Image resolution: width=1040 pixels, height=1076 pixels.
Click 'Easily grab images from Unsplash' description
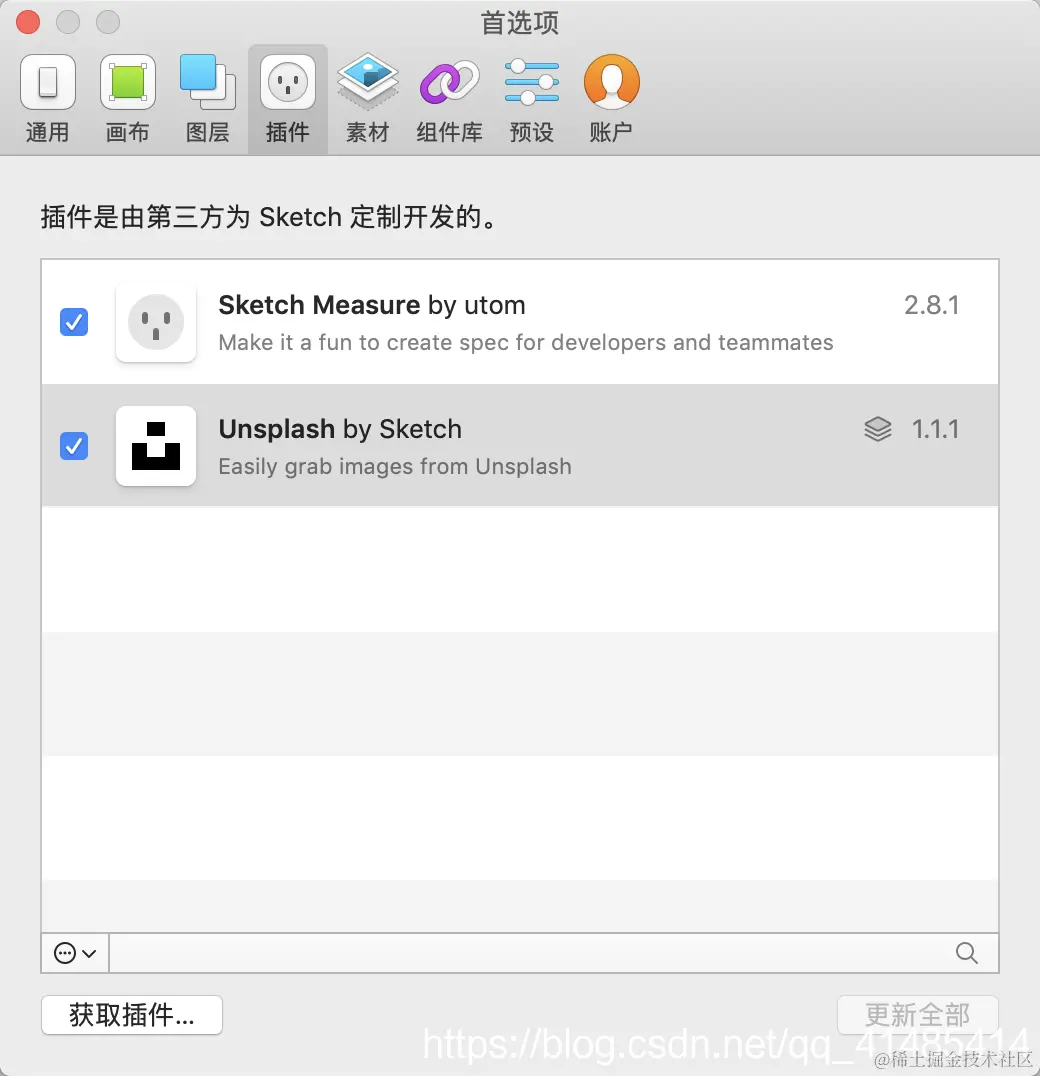tap(395, 467)
